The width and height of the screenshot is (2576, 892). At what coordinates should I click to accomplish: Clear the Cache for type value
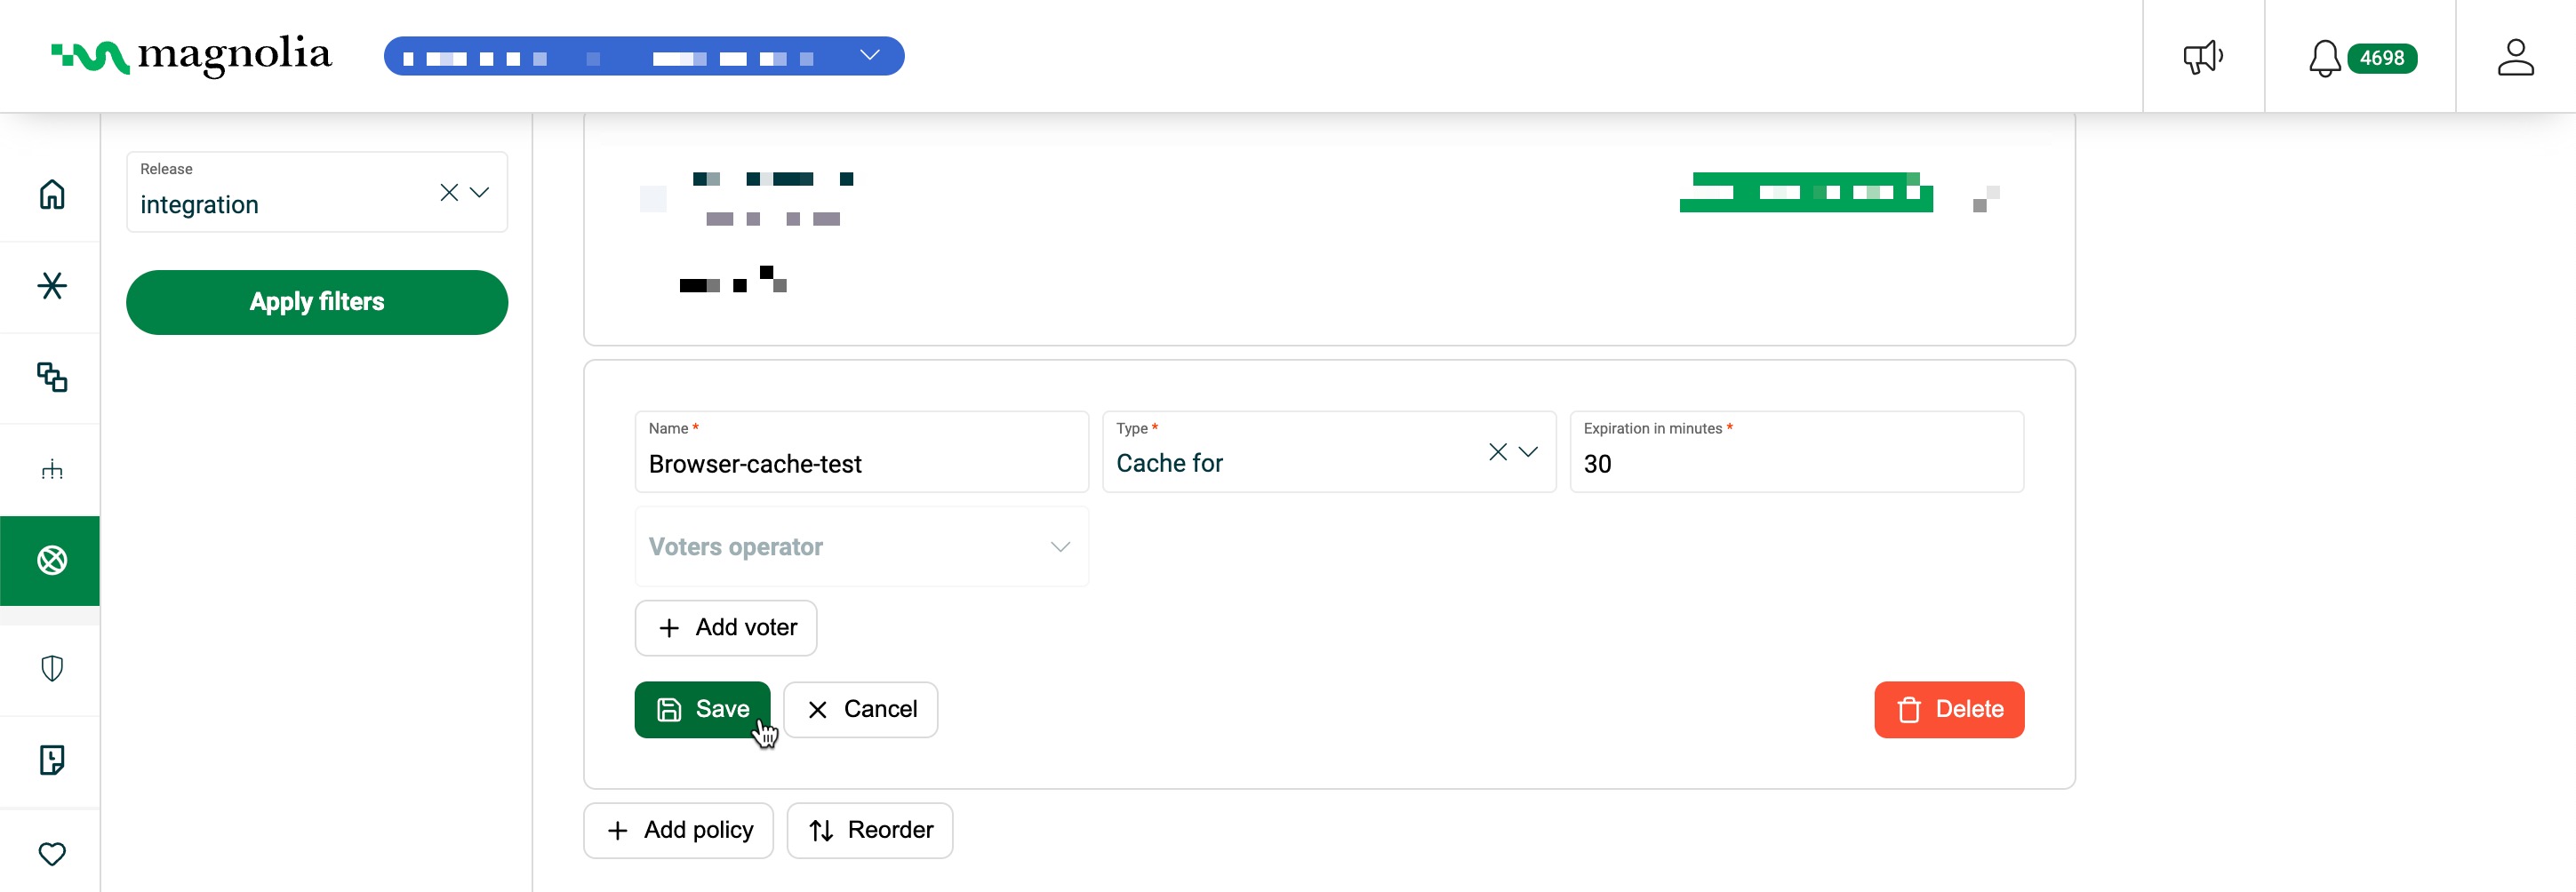point(1497,452)
